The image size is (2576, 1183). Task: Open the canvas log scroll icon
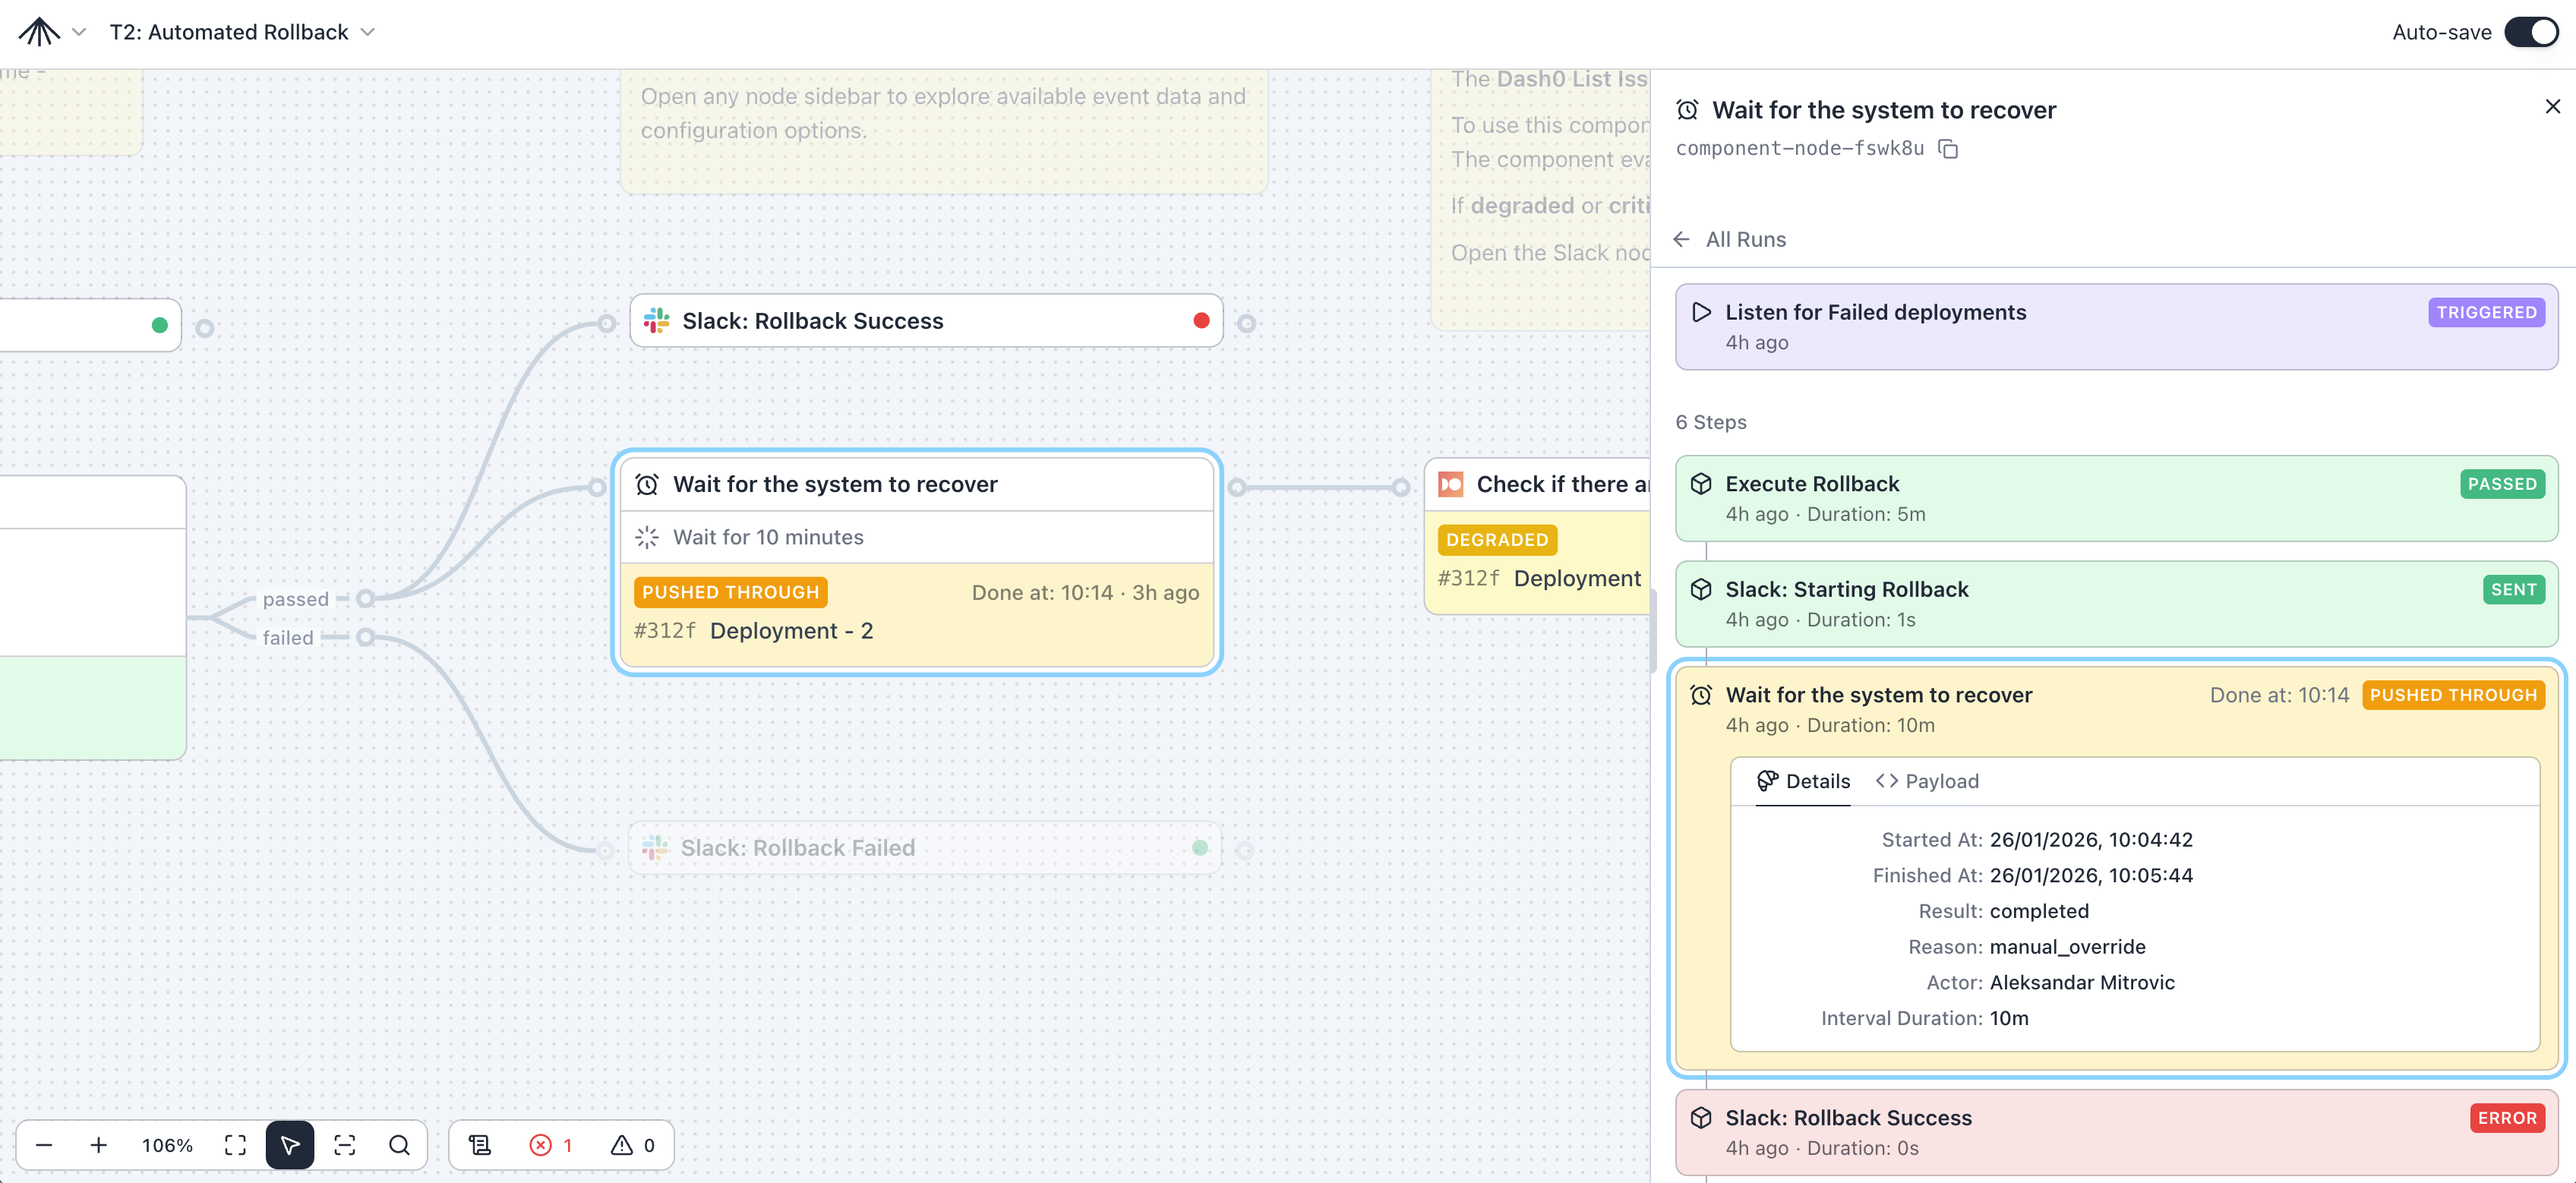click(x=480, y=1145)
